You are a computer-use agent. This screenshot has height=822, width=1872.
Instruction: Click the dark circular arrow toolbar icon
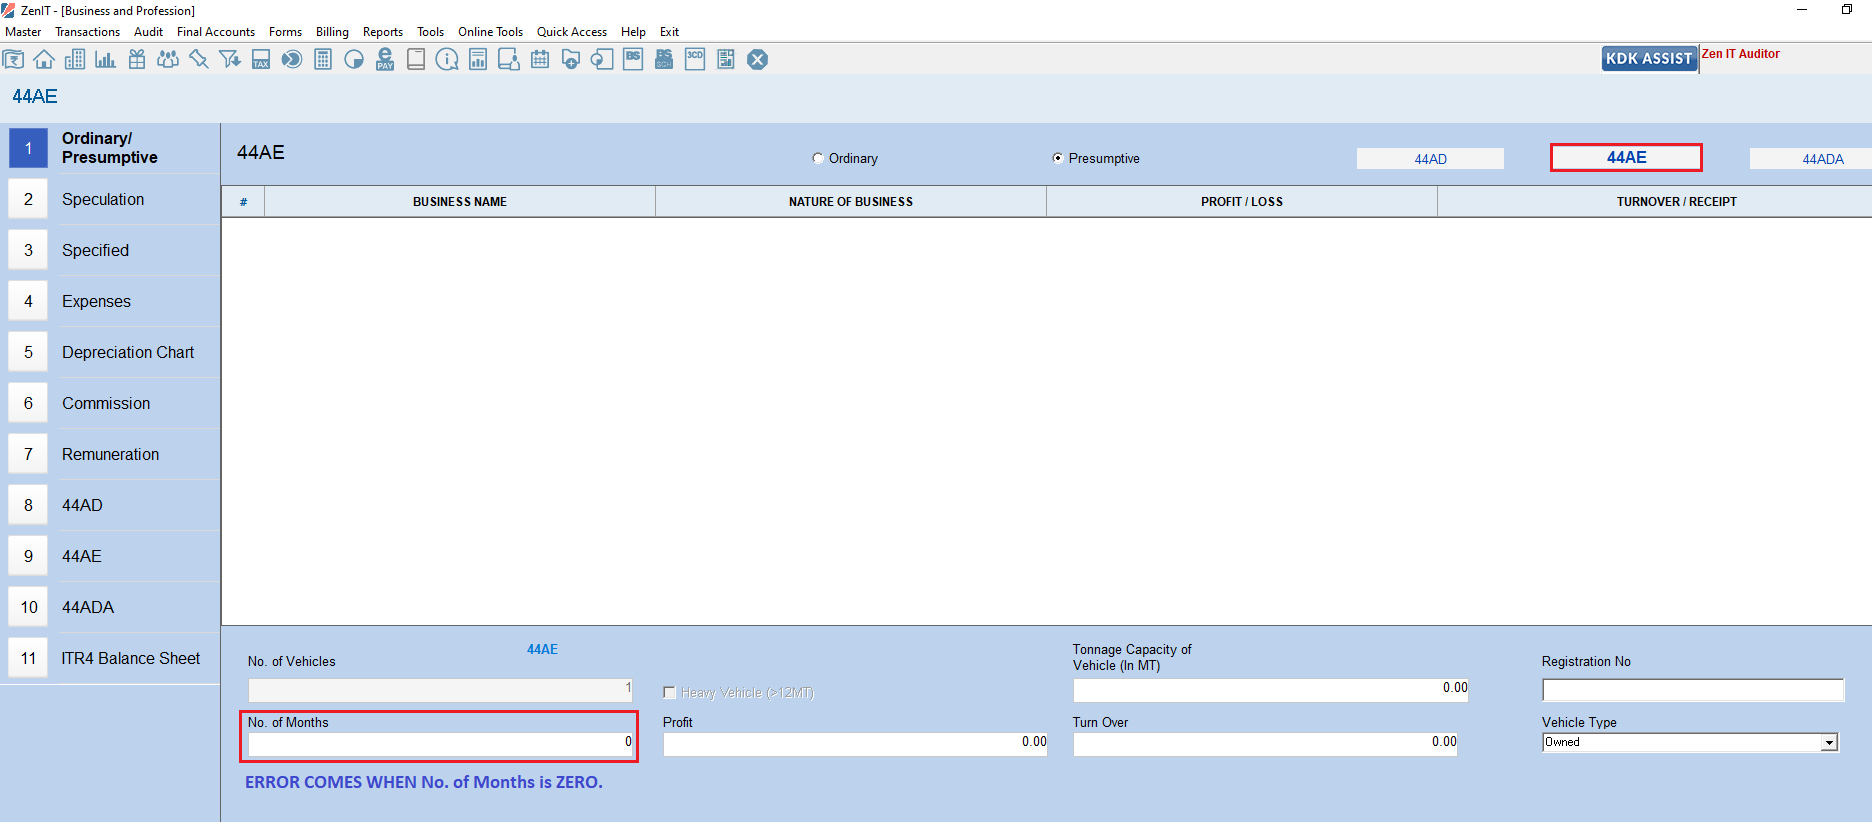292,60
